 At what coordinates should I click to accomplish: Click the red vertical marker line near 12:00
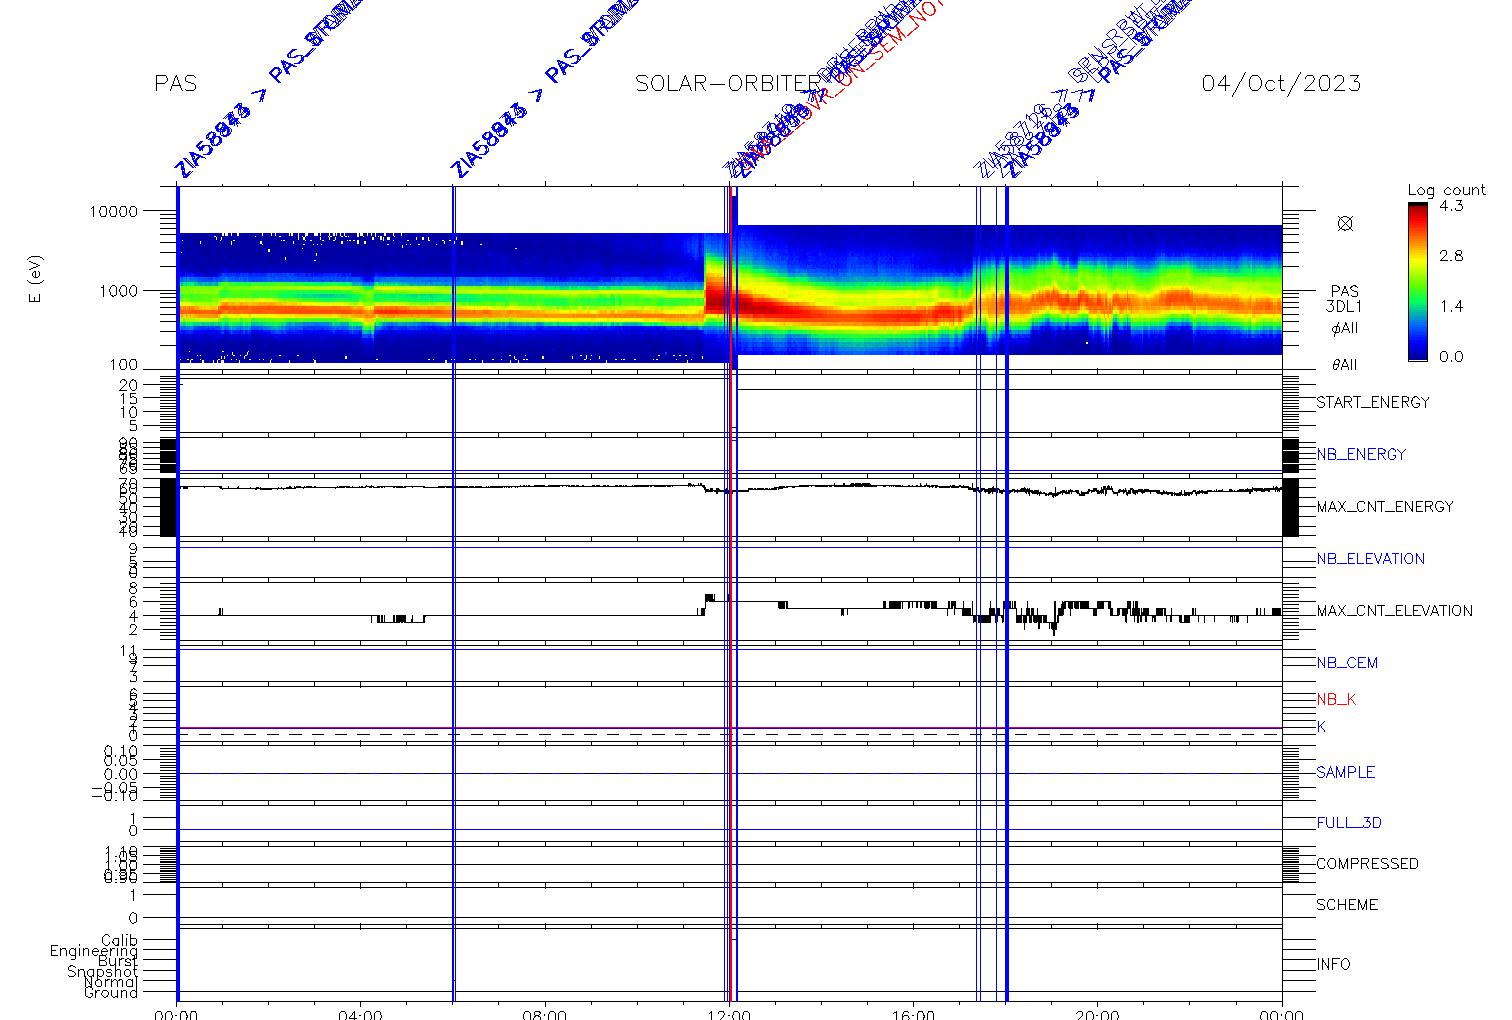pos(731,592)
